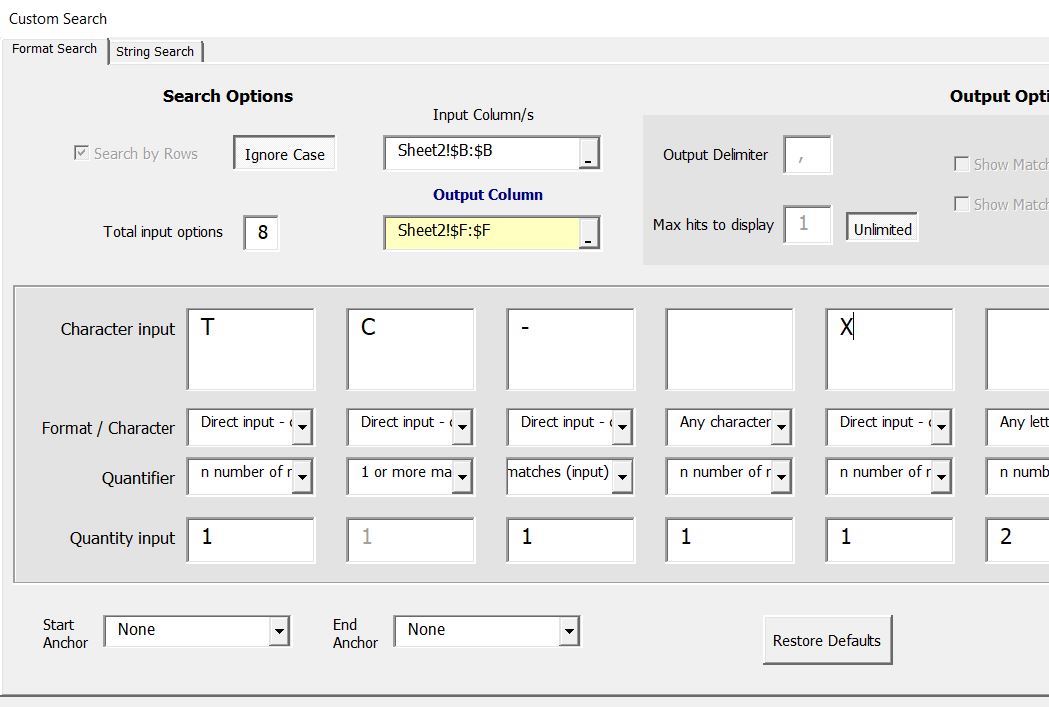1049x707 pixels.
Task: Open the End Anchor dropdown
Action: tap(570, 630)
